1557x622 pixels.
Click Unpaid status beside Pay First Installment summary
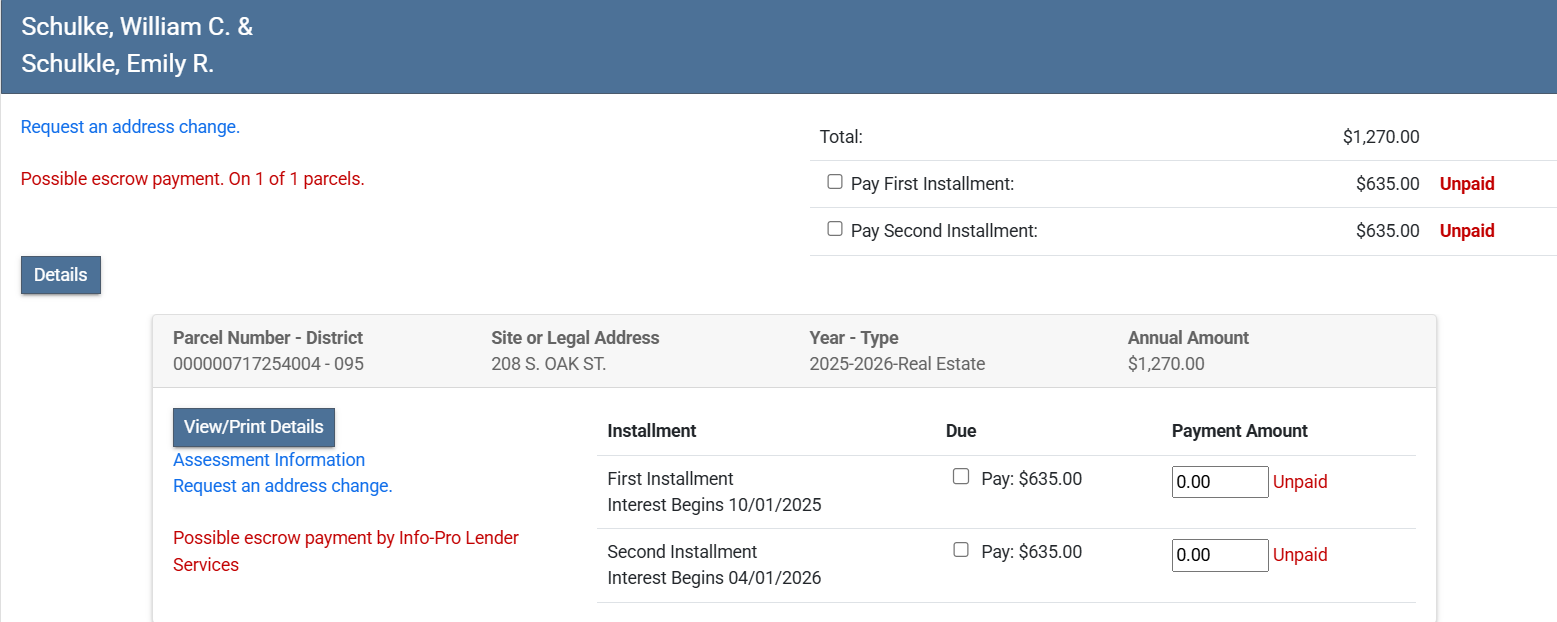coord(1466,184)
